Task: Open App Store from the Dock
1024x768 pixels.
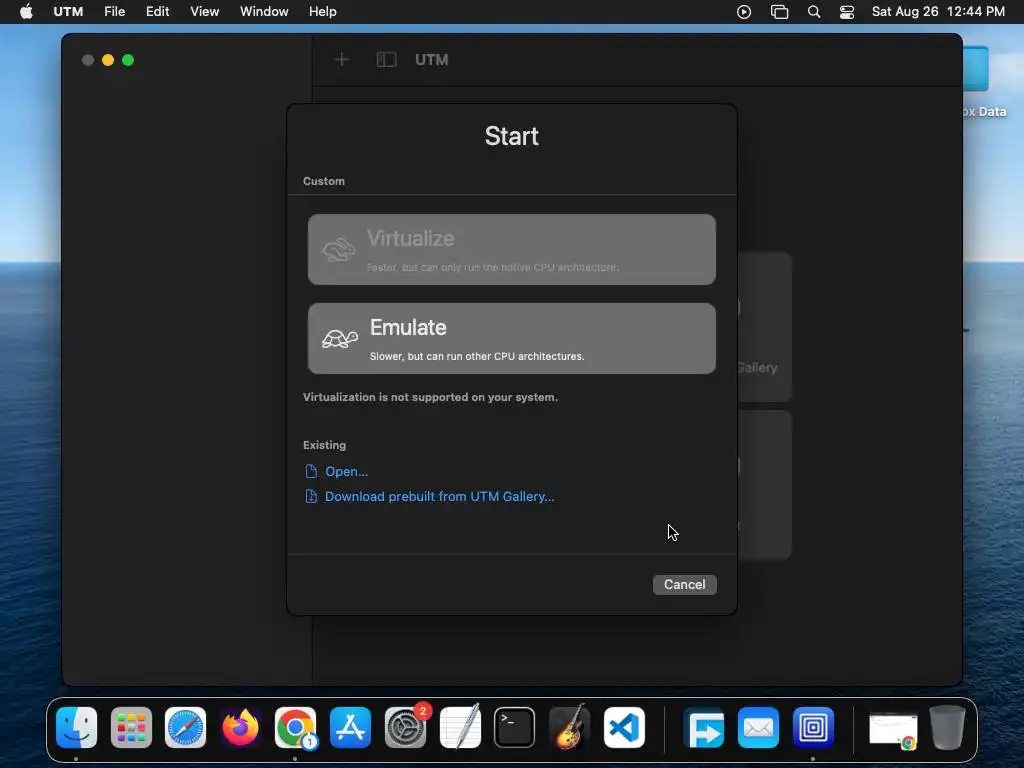Action: (350, 728)
